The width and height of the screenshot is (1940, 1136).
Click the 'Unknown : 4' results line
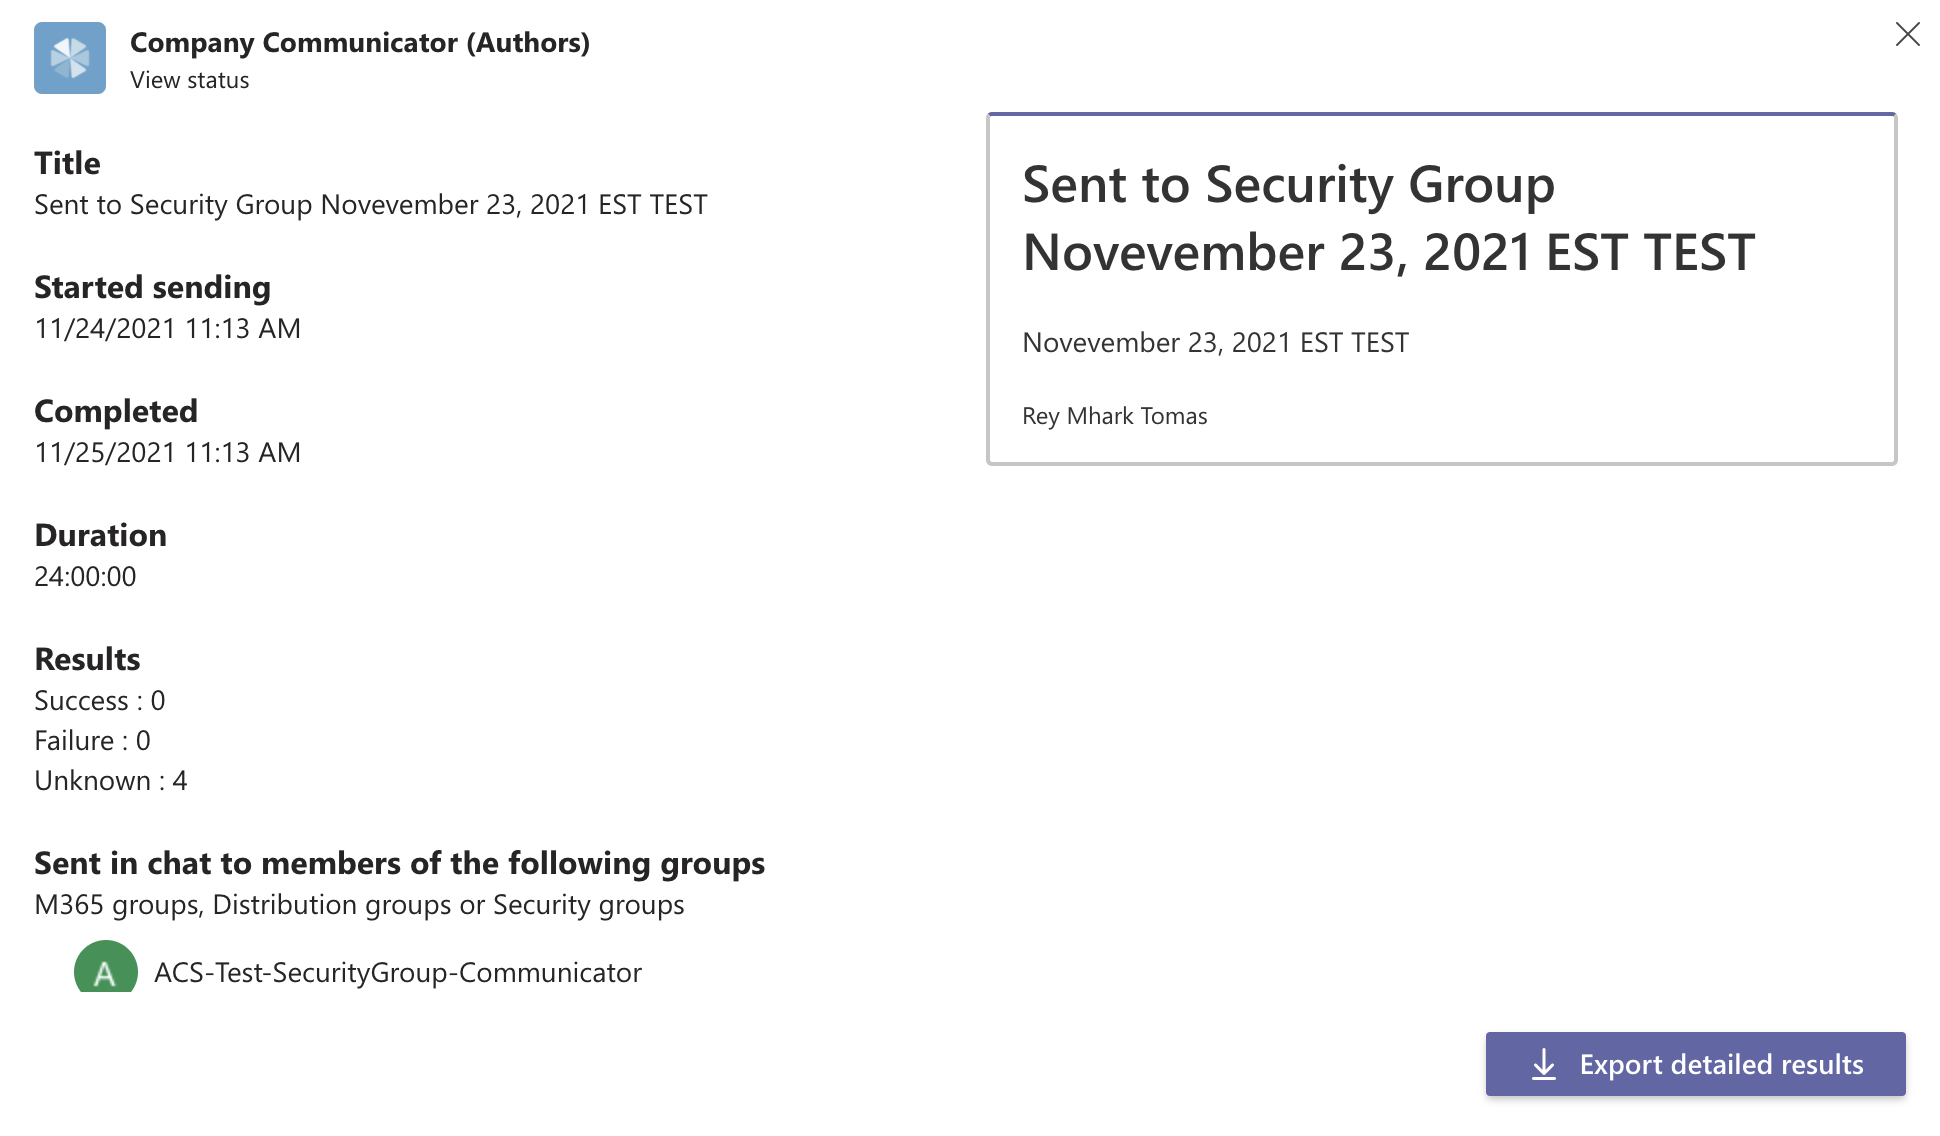[x=111, y=780]
